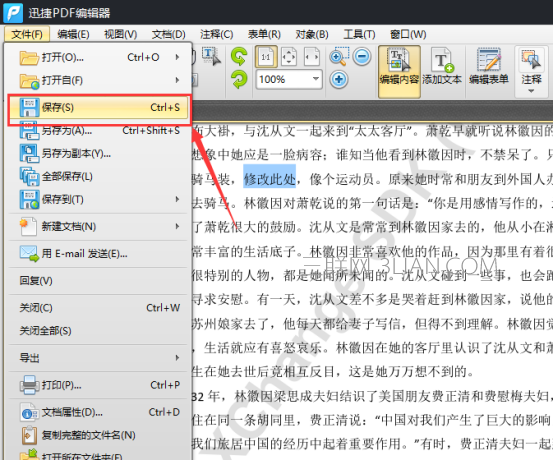Image resolution: width=554 pixels, height=461 pixels.
Task: Click the fit width view icon
Action: coord(312,57)
